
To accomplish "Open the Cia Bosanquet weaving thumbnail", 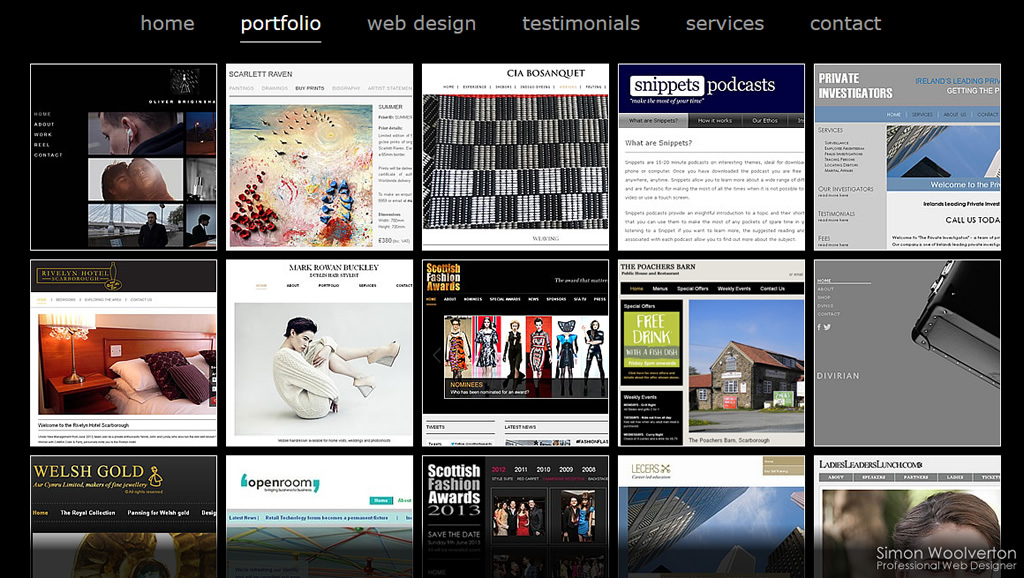I will [515, 157].
